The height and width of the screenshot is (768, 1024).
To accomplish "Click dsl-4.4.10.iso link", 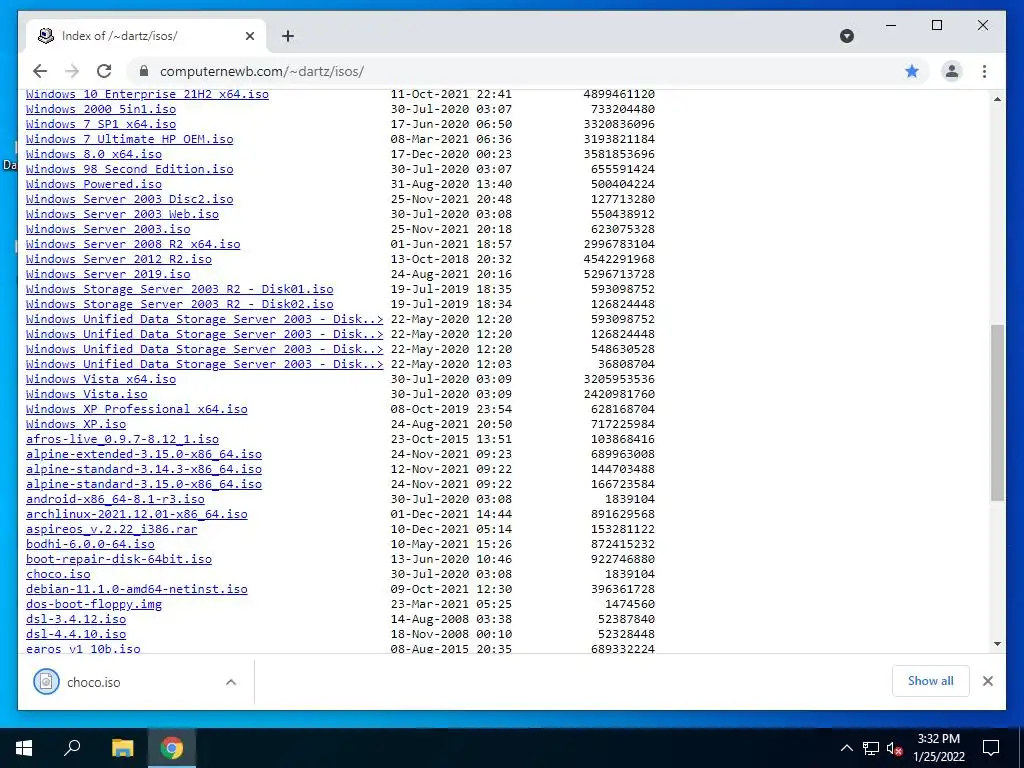I will (76, 635).
